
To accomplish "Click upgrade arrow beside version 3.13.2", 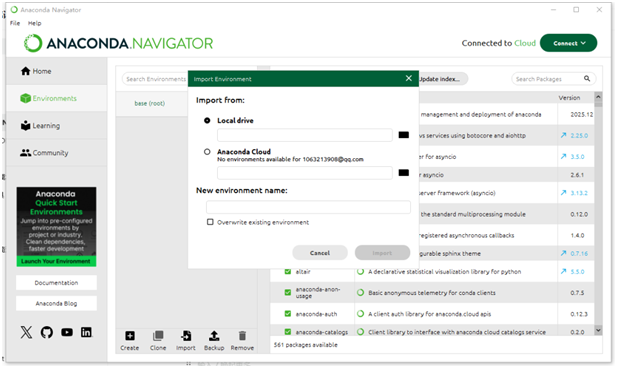I will tap(563, 193).
